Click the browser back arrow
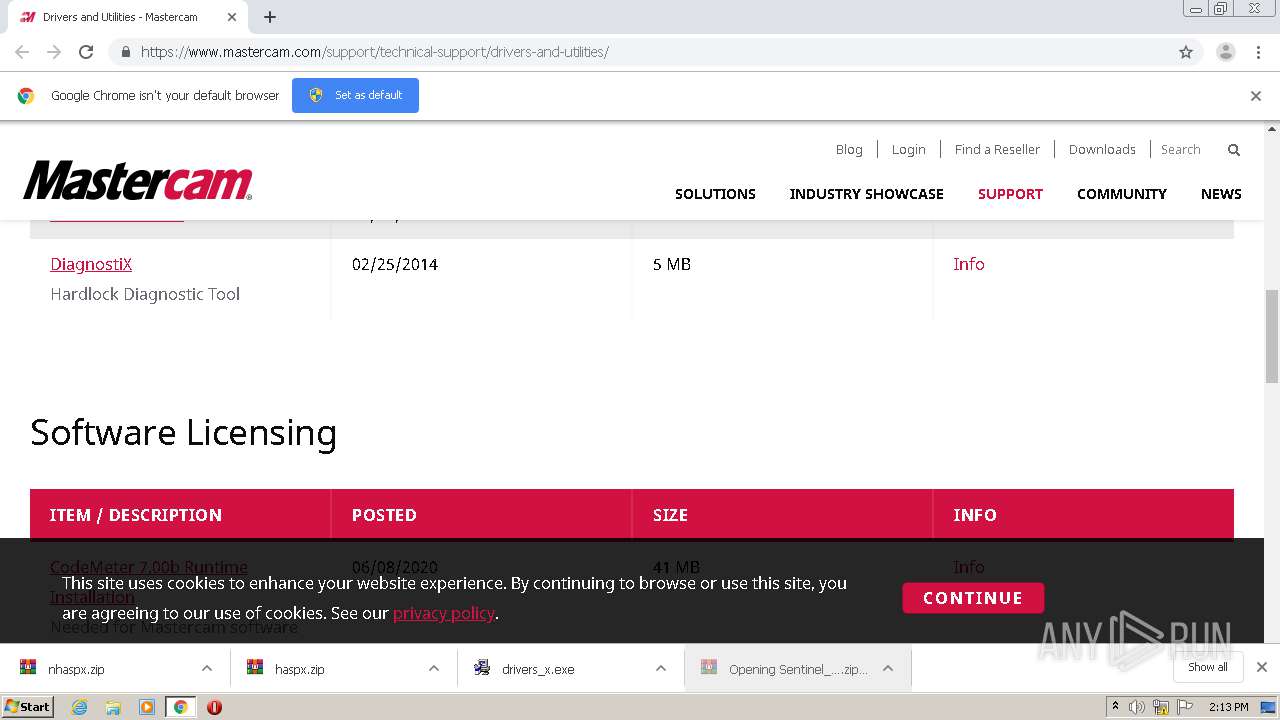1280x720 pixels. point(22,52)
